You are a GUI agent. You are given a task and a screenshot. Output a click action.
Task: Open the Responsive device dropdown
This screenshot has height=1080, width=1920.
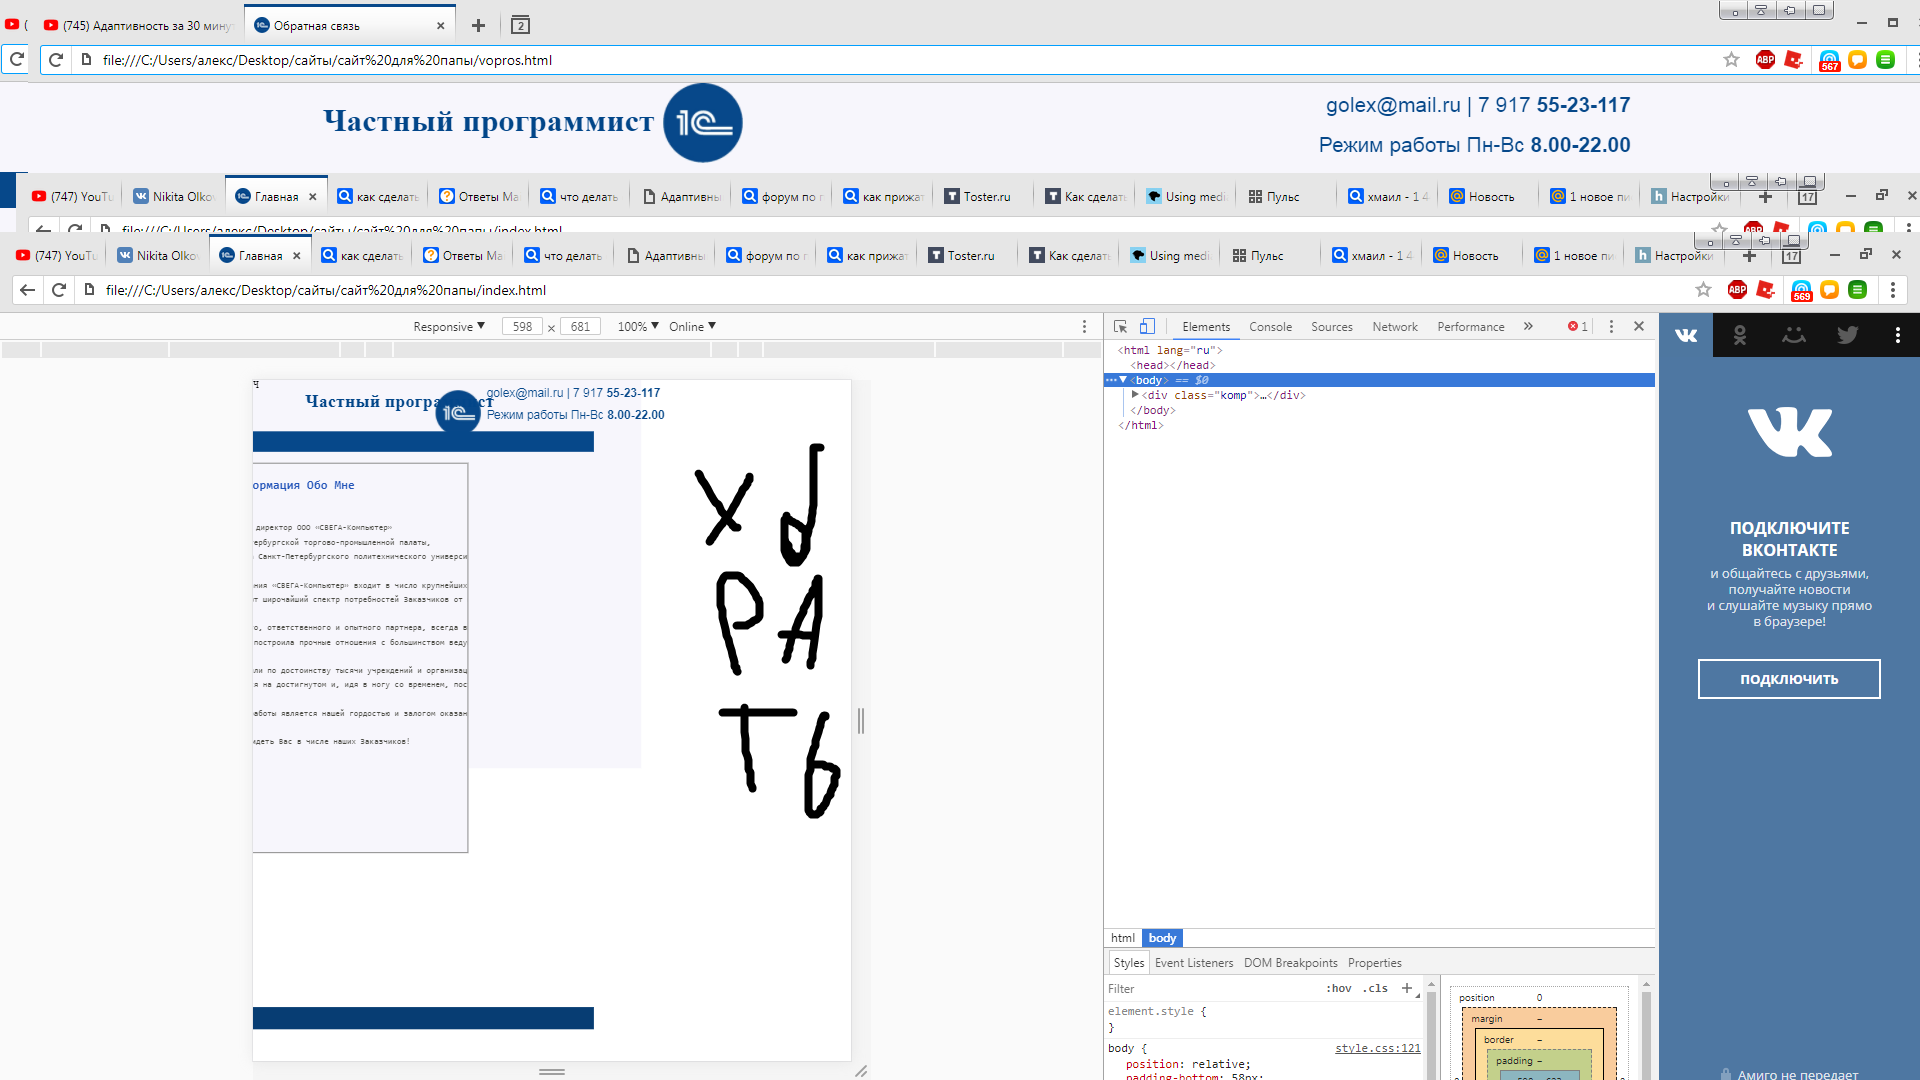(x=449, y=327)
